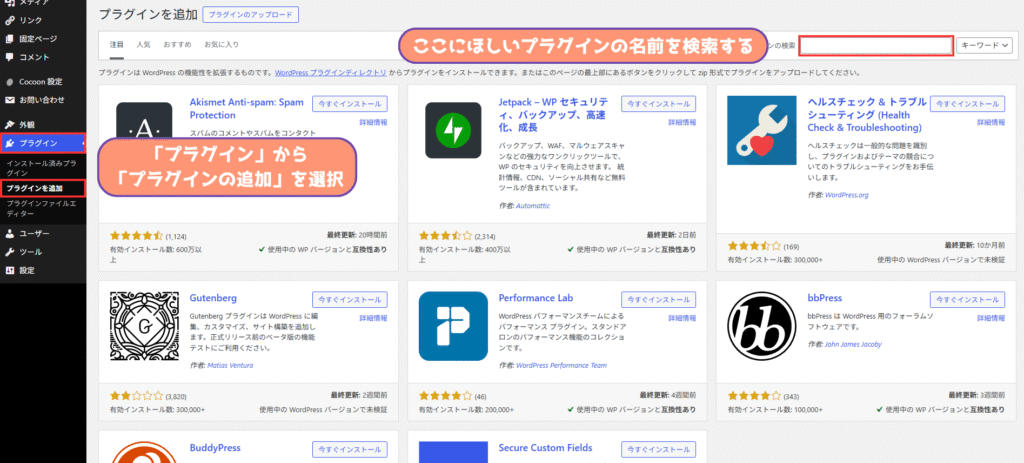Open Jetpack plugin title link

pos(553,115)
